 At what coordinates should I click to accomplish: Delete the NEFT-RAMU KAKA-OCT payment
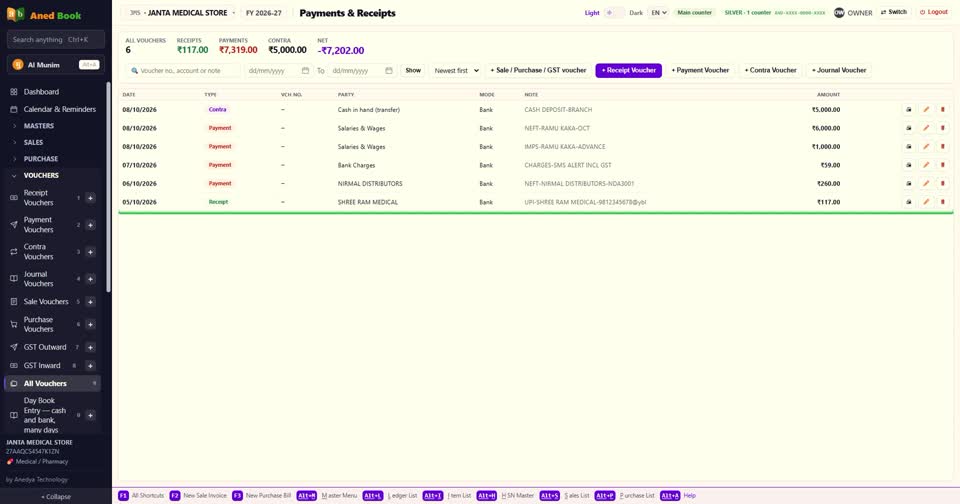coord(943,128)
